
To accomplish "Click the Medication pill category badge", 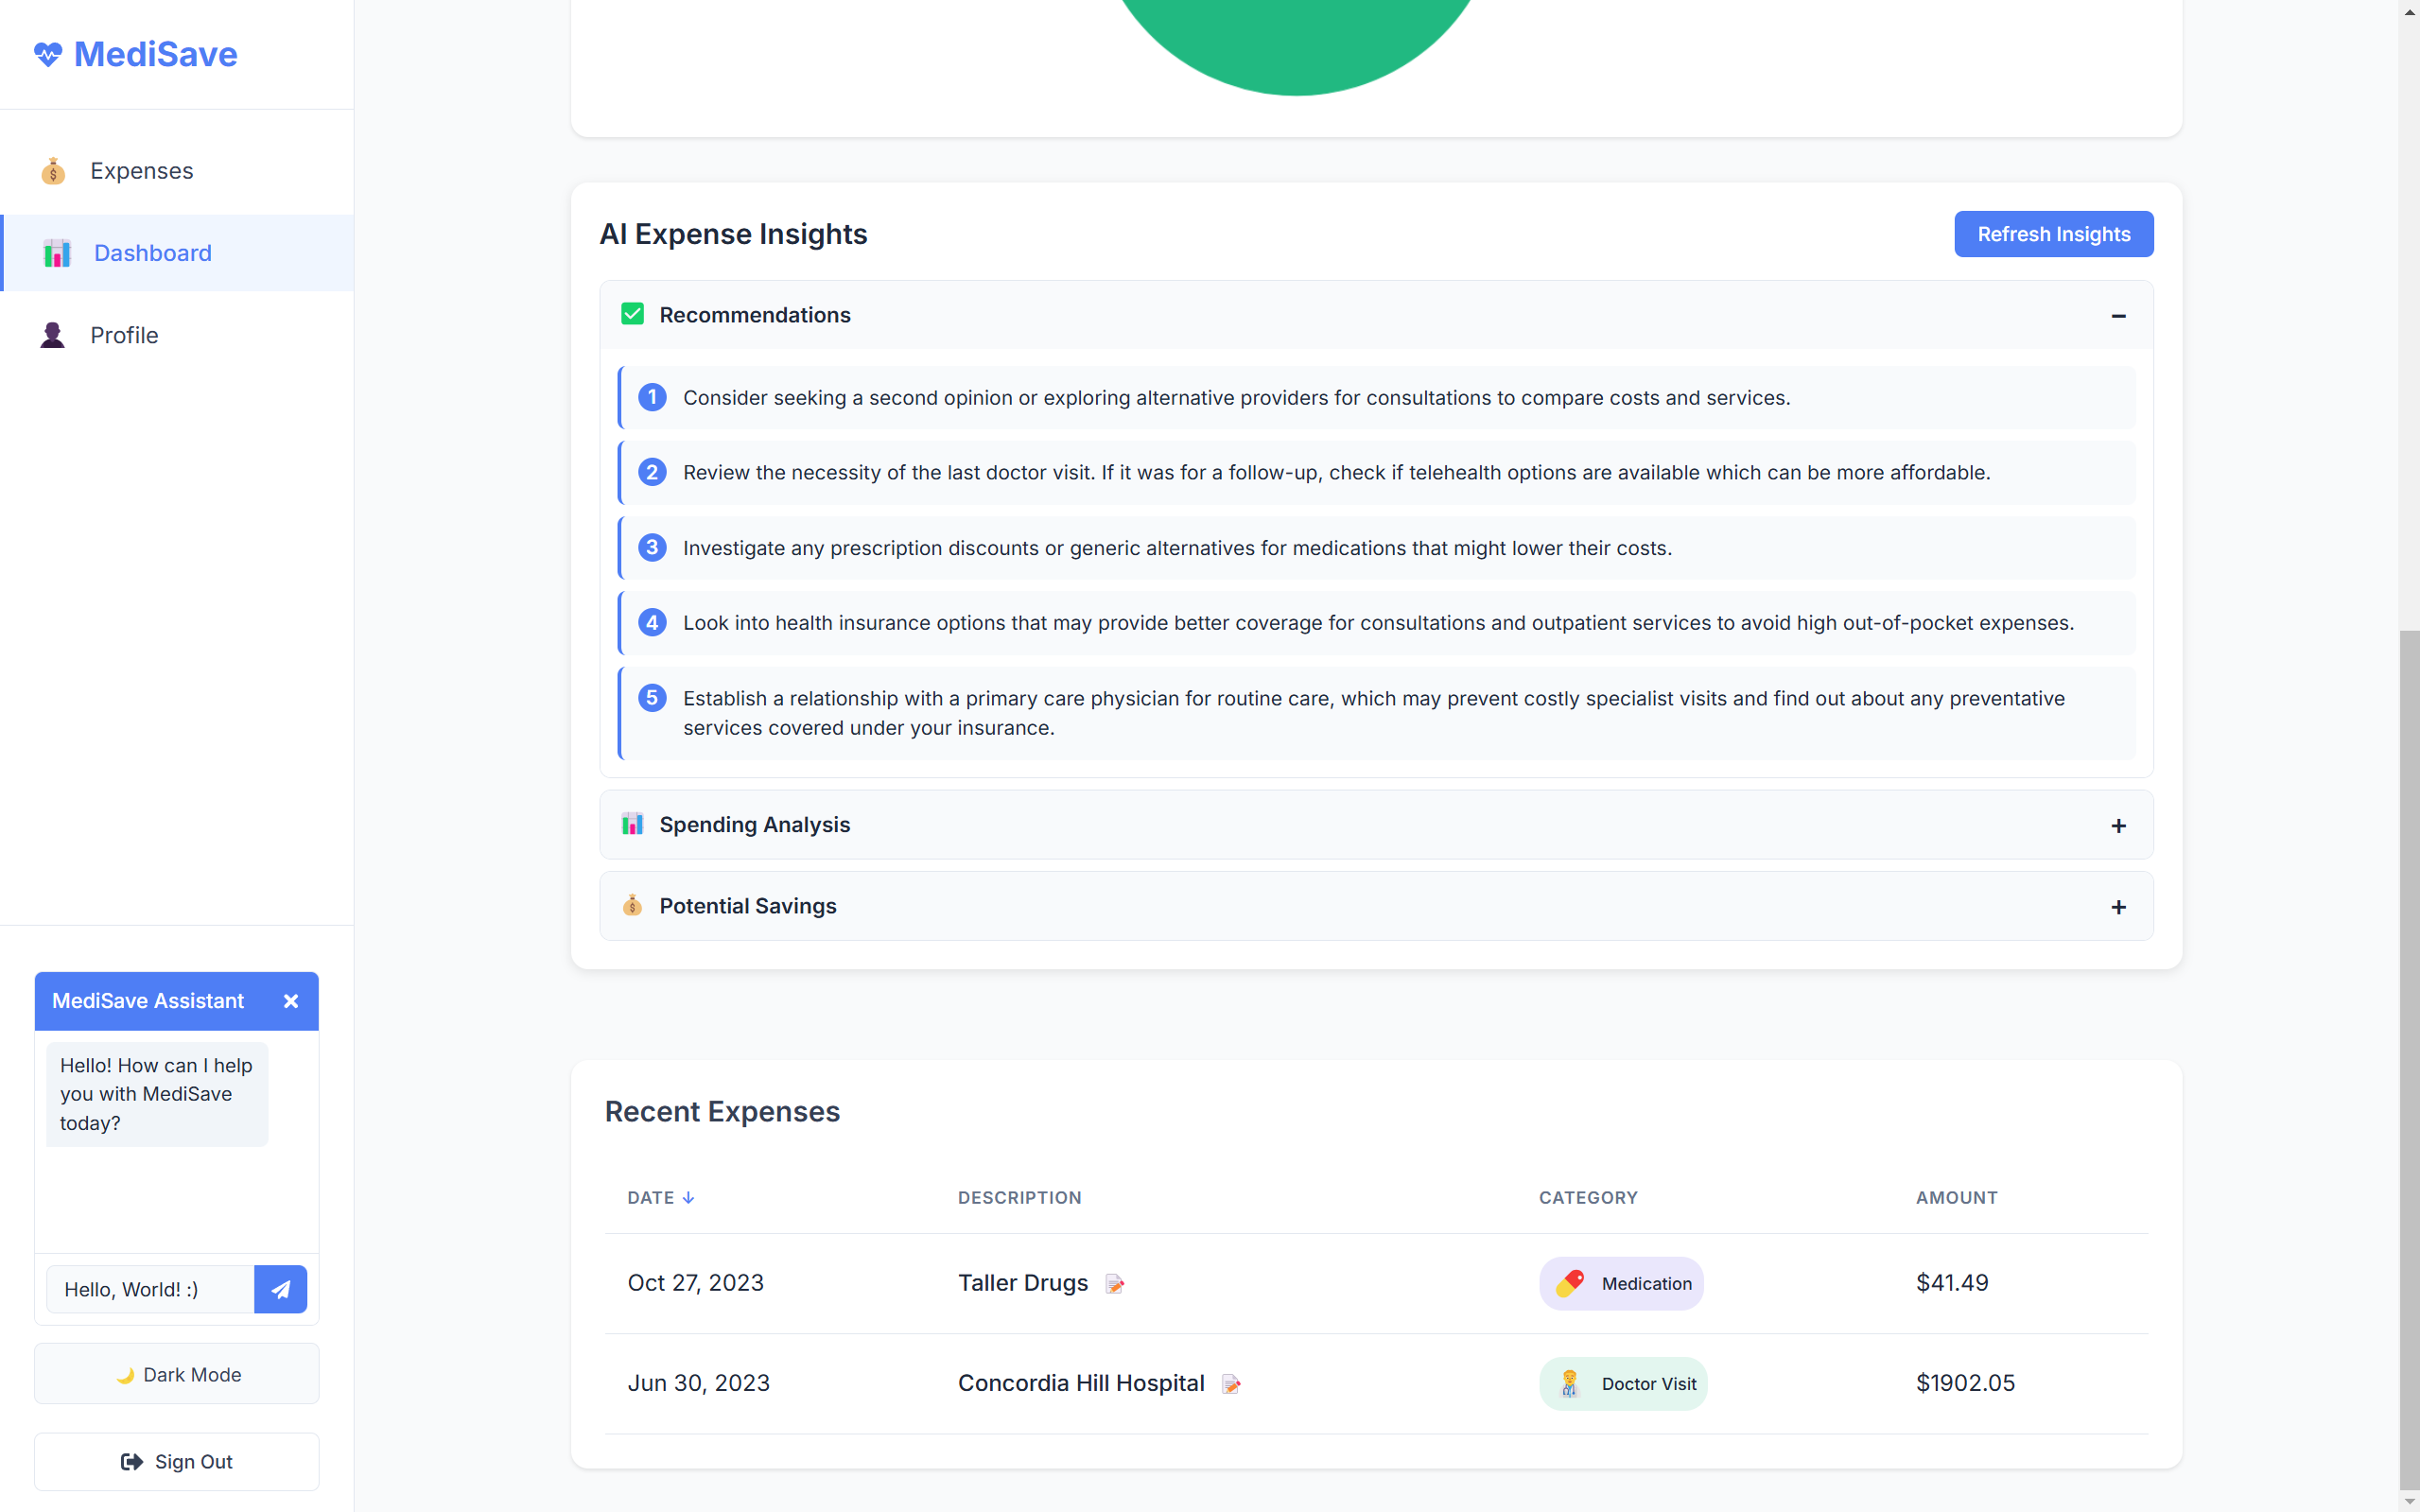I will (1621, 1283).
